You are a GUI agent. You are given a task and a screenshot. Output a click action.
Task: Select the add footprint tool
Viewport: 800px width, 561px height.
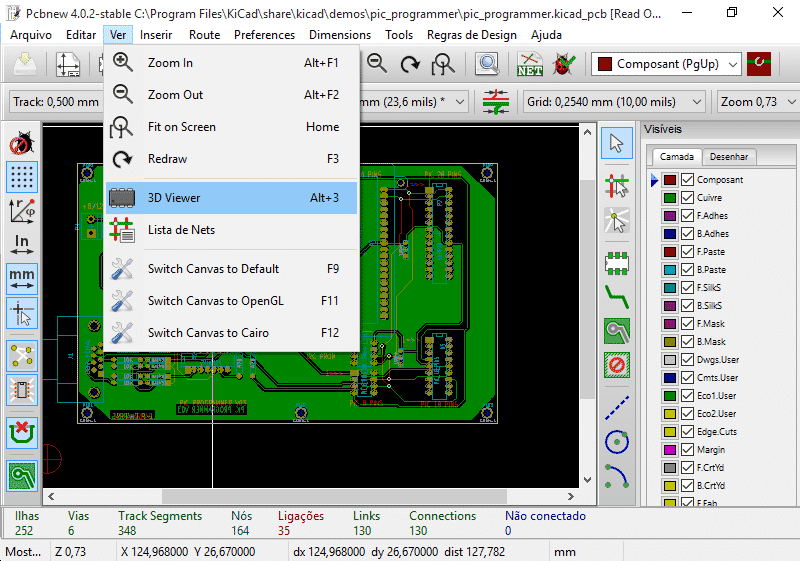tap(616, 263)
